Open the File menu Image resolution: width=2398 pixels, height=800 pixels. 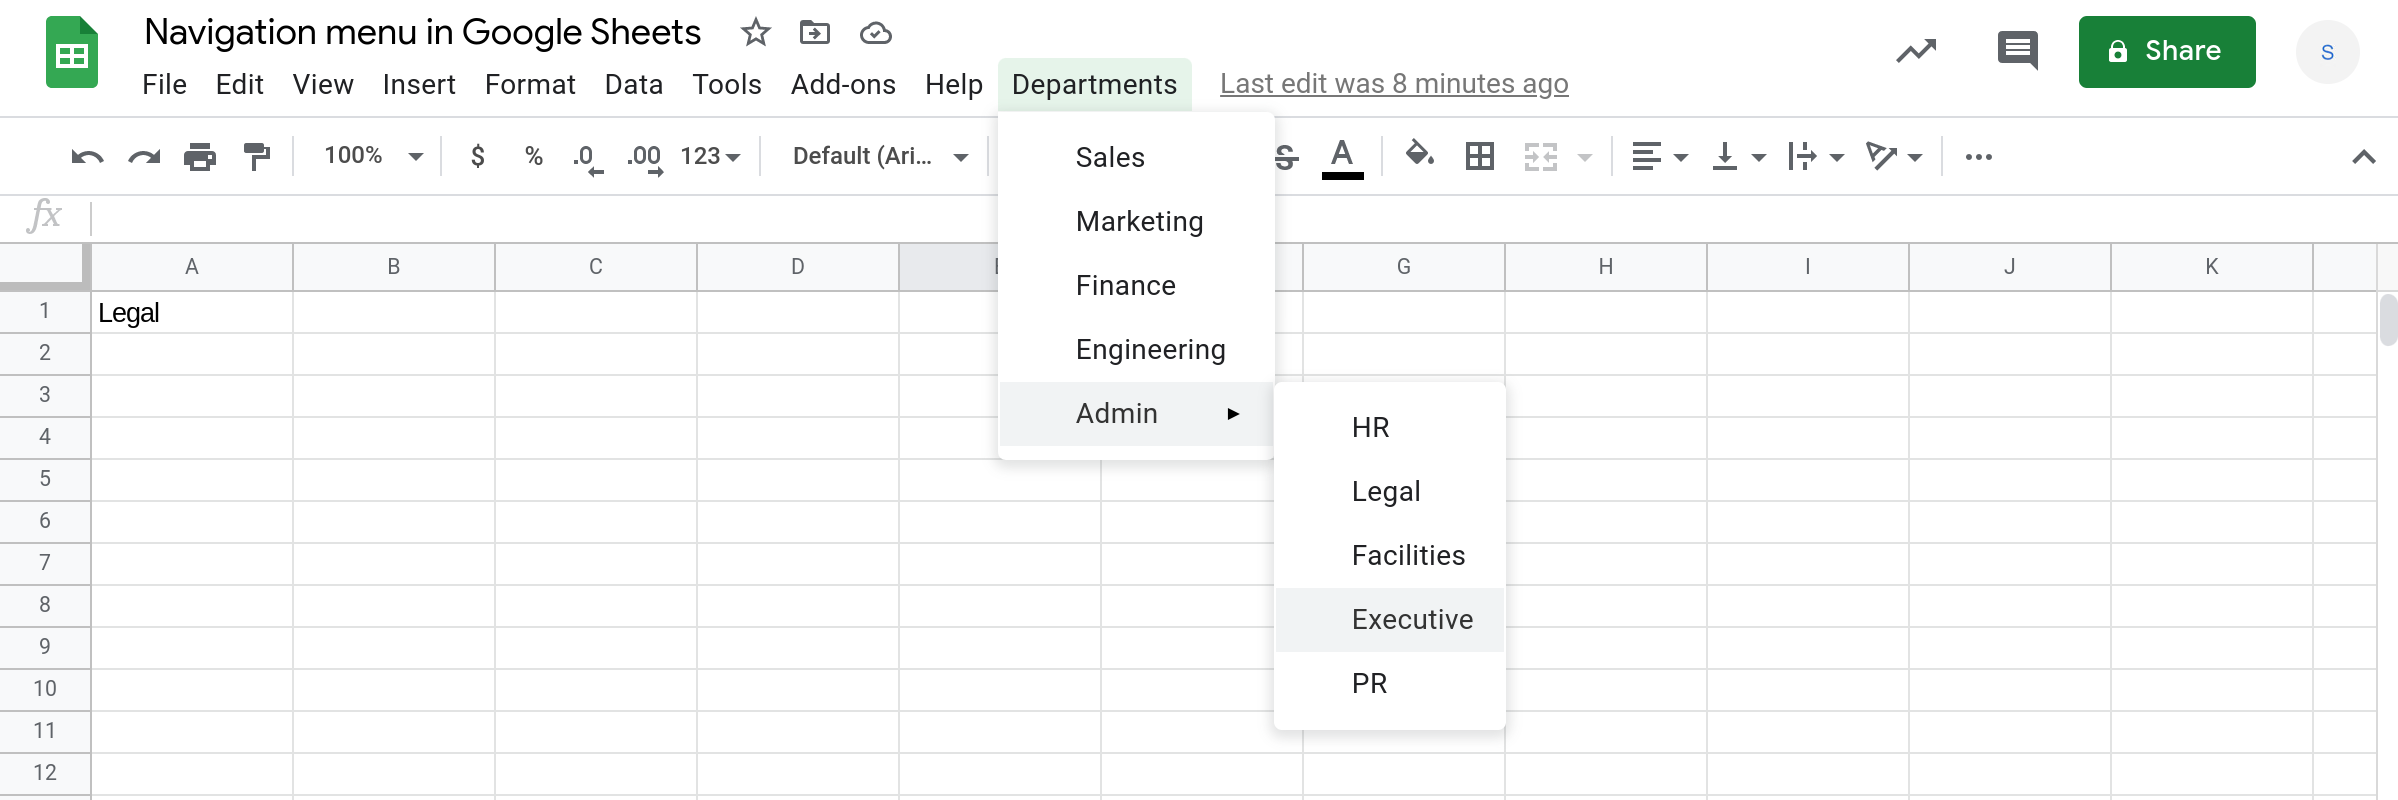[x=164, y=84]
